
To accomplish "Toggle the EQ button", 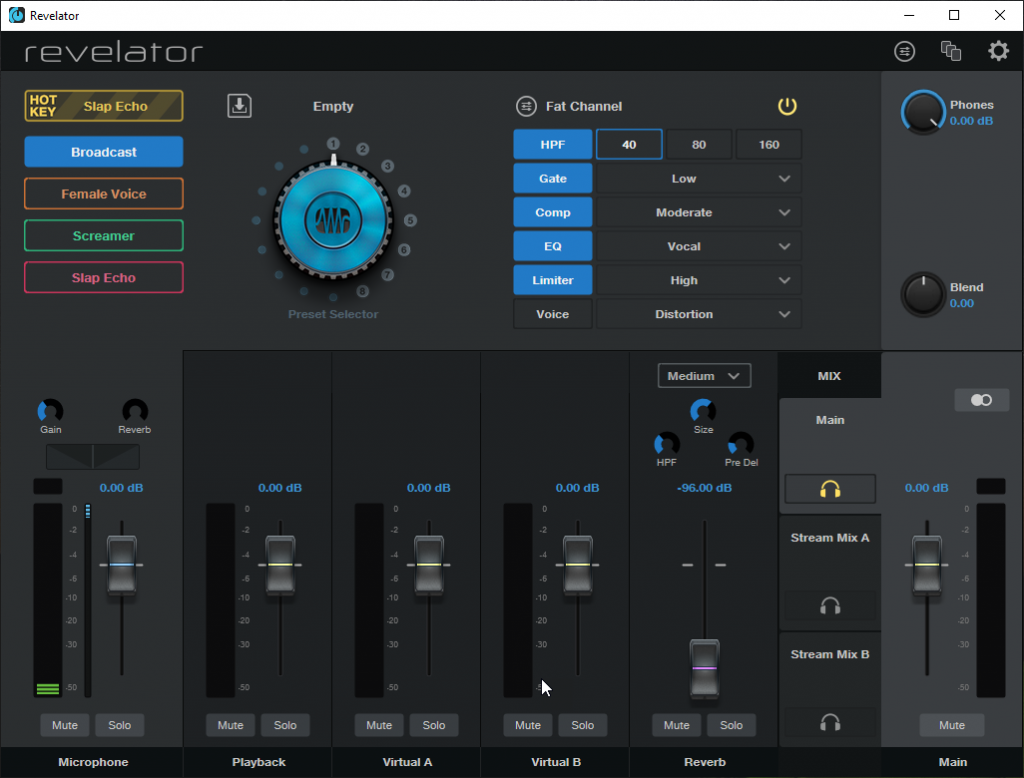I will click(552, 246).
